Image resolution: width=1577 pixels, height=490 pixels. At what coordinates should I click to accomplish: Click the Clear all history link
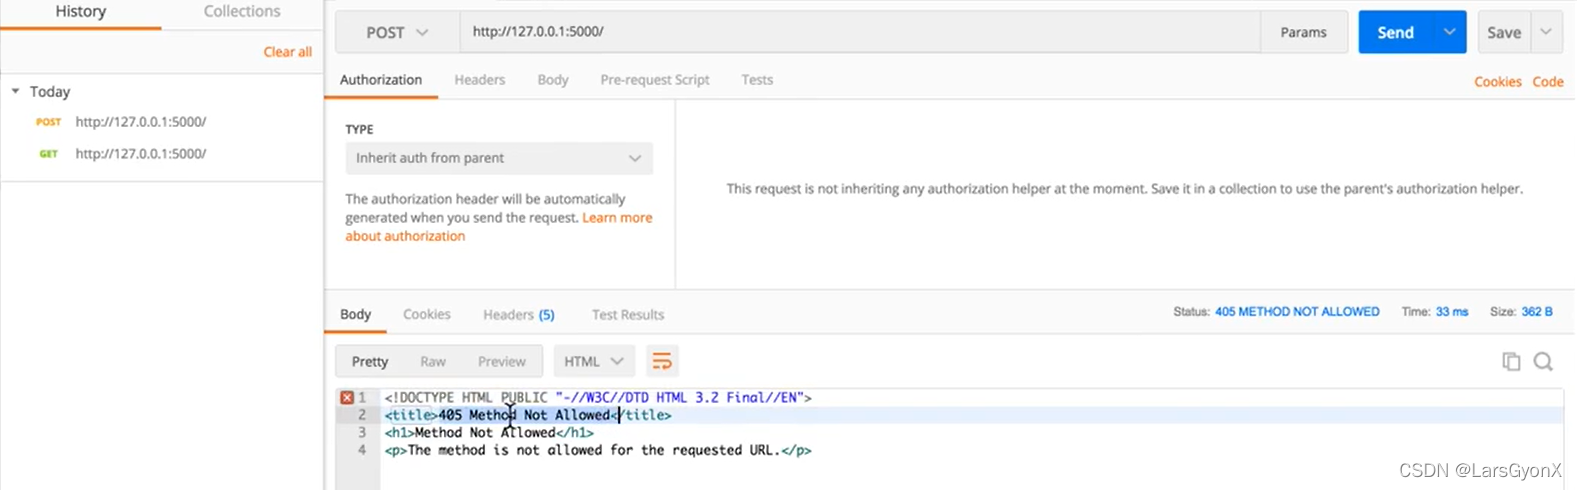point(288,52)
